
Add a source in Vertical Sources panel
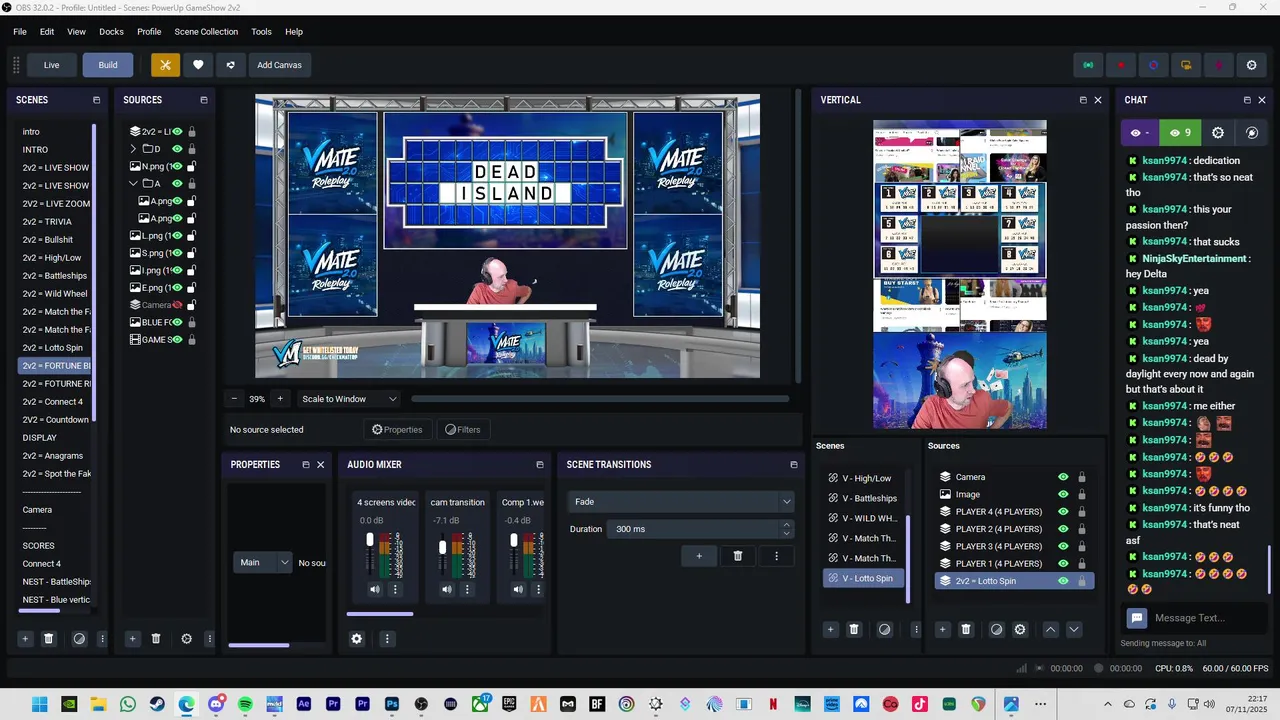coord(942,629)
